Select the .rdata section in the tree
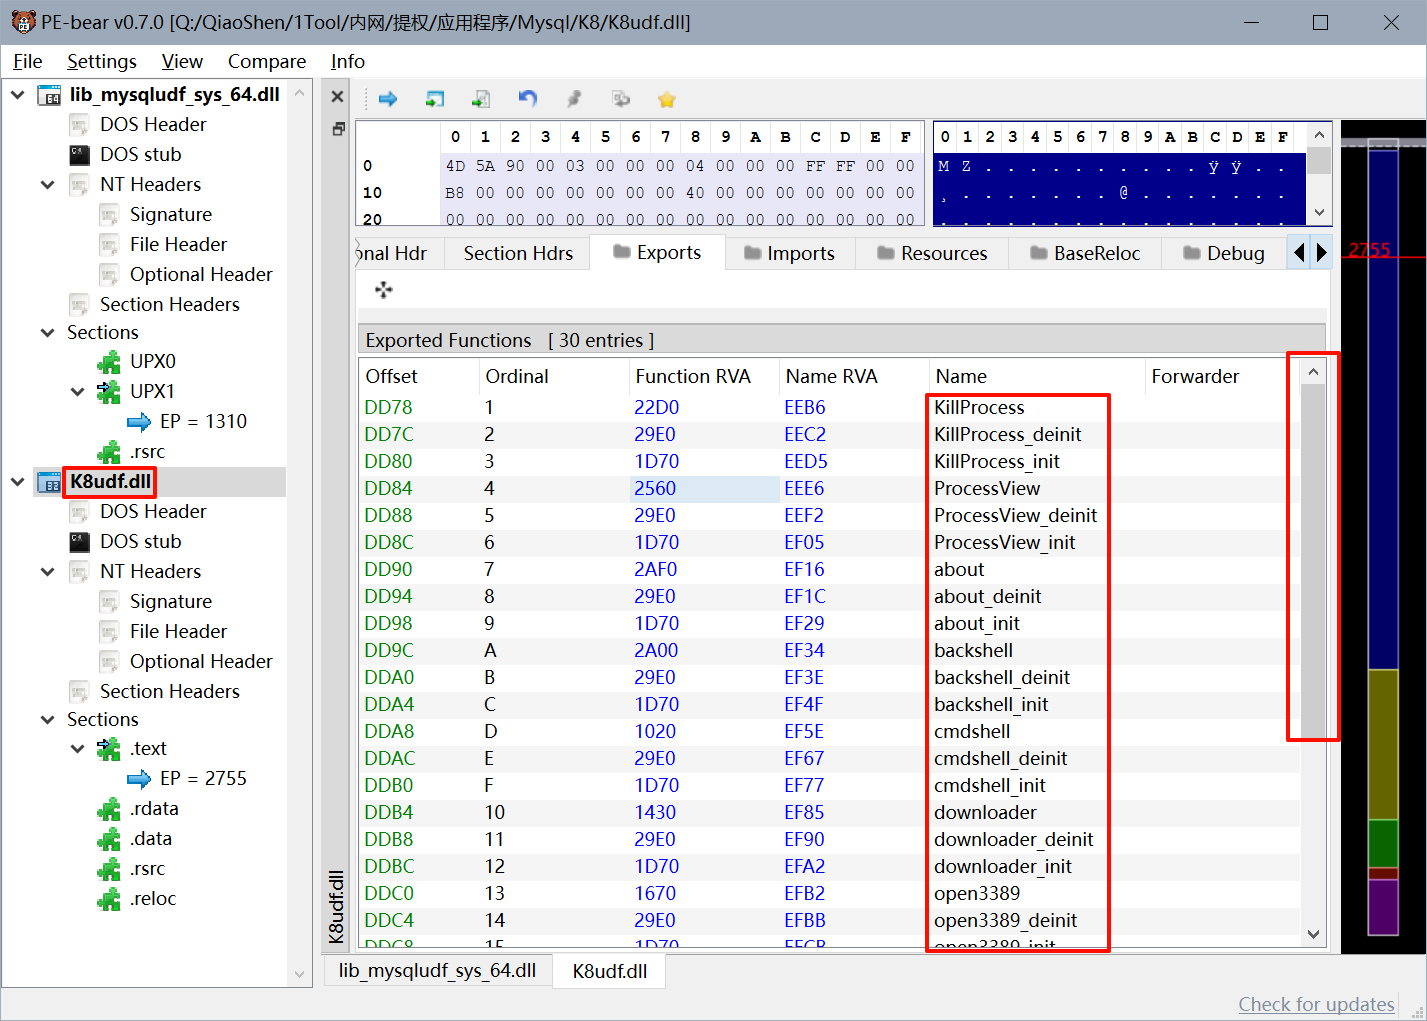1427x1021 pixels. tap(154, 809)
